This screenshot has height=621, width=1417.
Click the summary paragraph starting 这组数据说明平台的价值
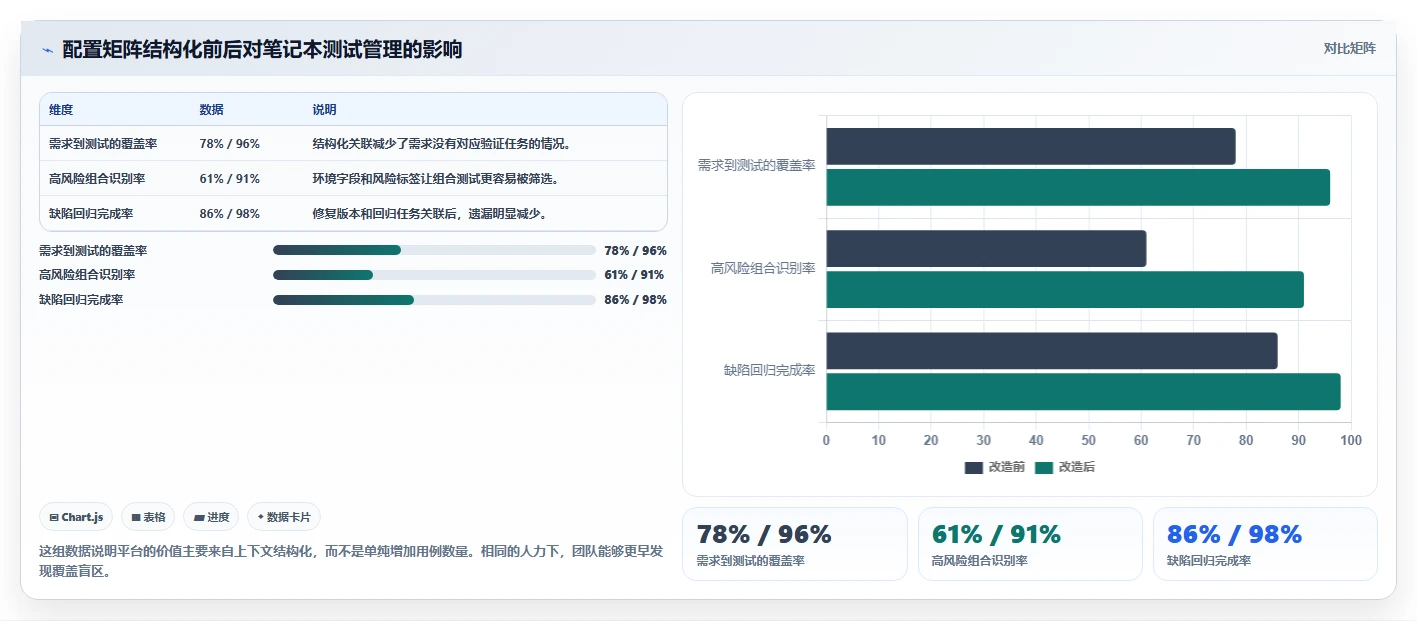click(353, 562)
